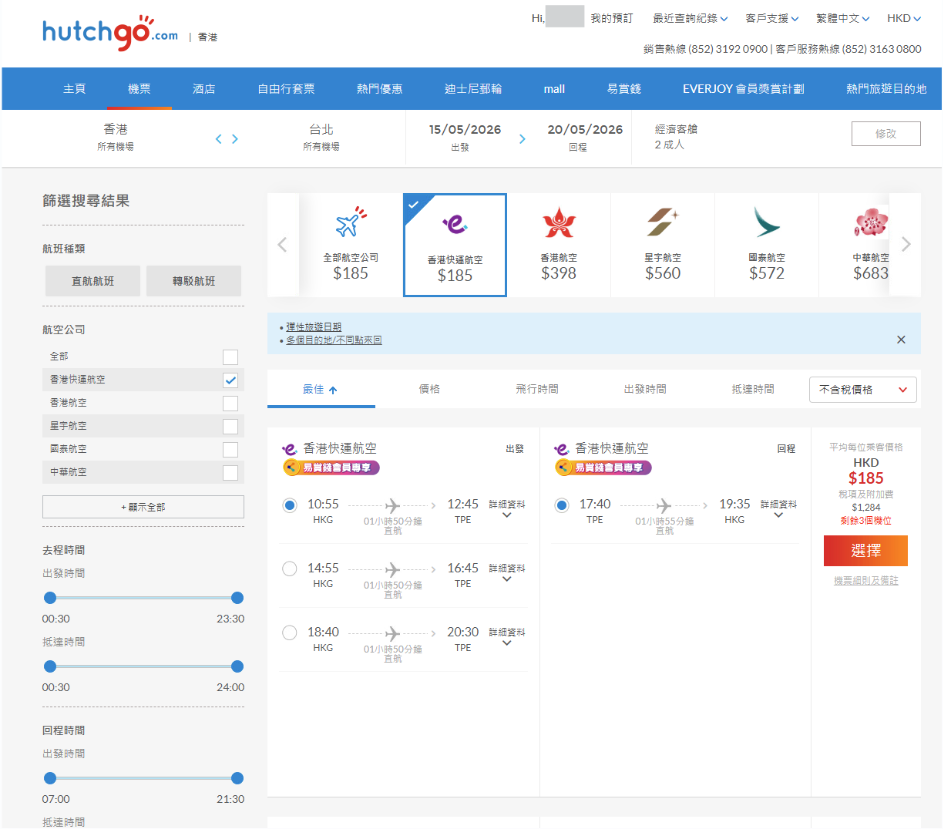Image resolution: width=943 pixels, height=829 pixels.
Task: Tick the Cathay Pacific filter checkbox
Action: pyautogui.click(x=230, y=449)
